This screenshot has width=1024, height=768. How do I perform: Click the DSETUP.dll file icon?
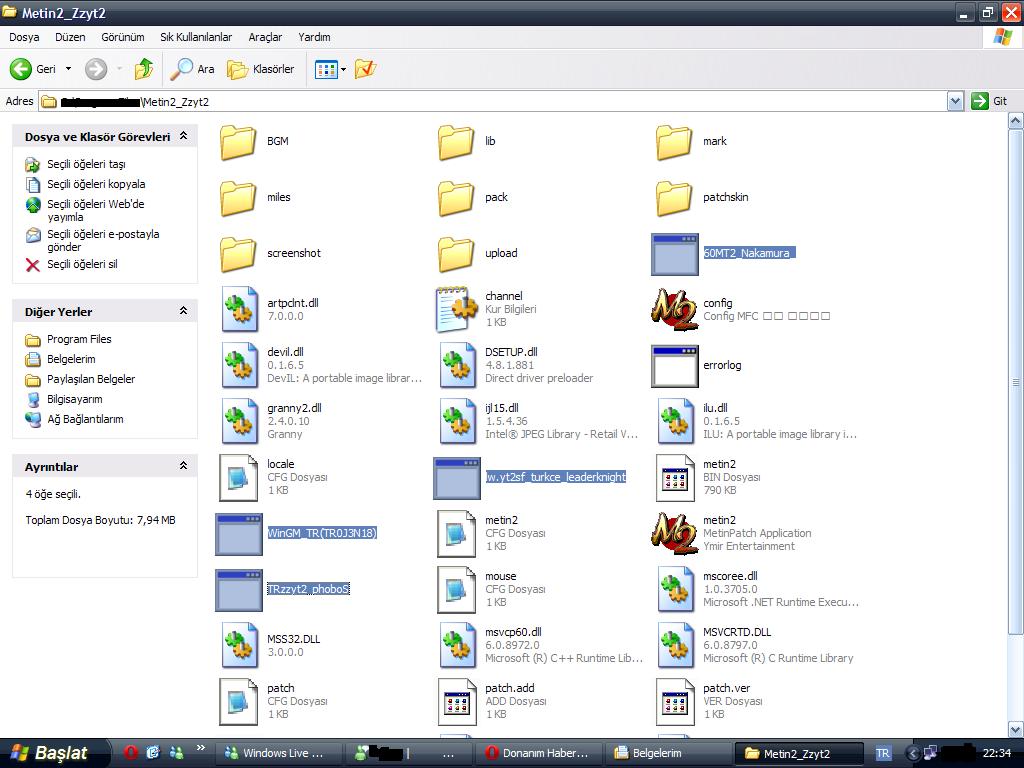[x=456, y=365]
